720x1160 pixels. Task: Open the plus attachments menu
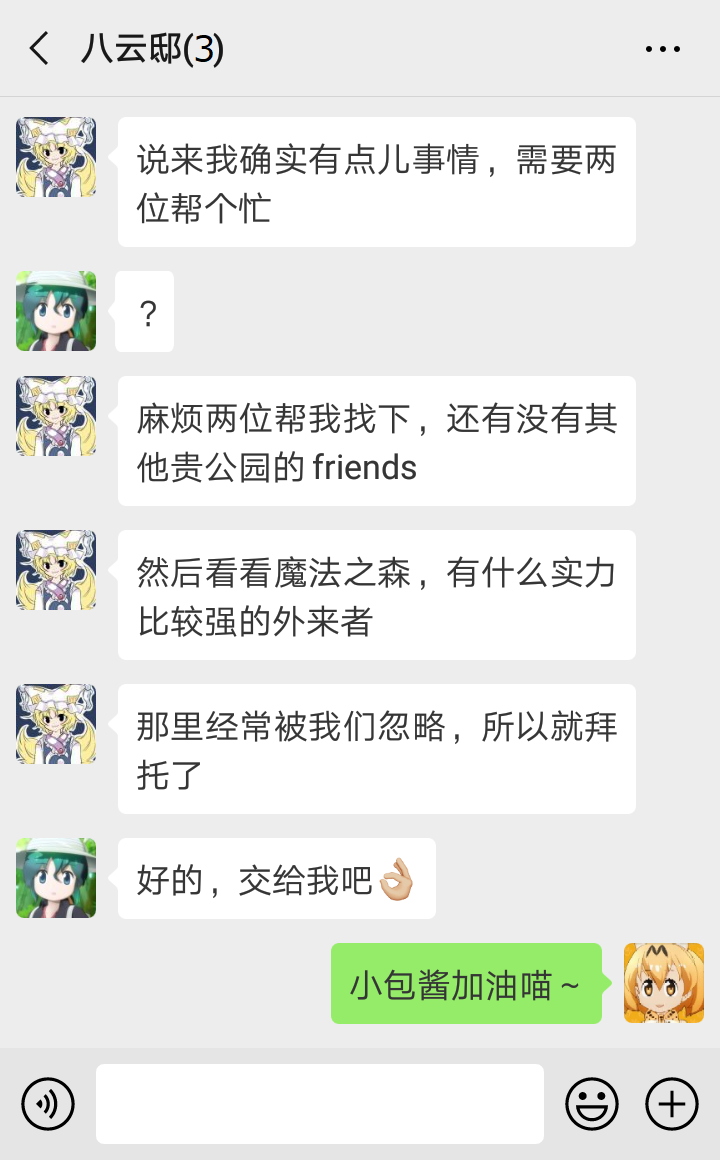pos(672,1104)
